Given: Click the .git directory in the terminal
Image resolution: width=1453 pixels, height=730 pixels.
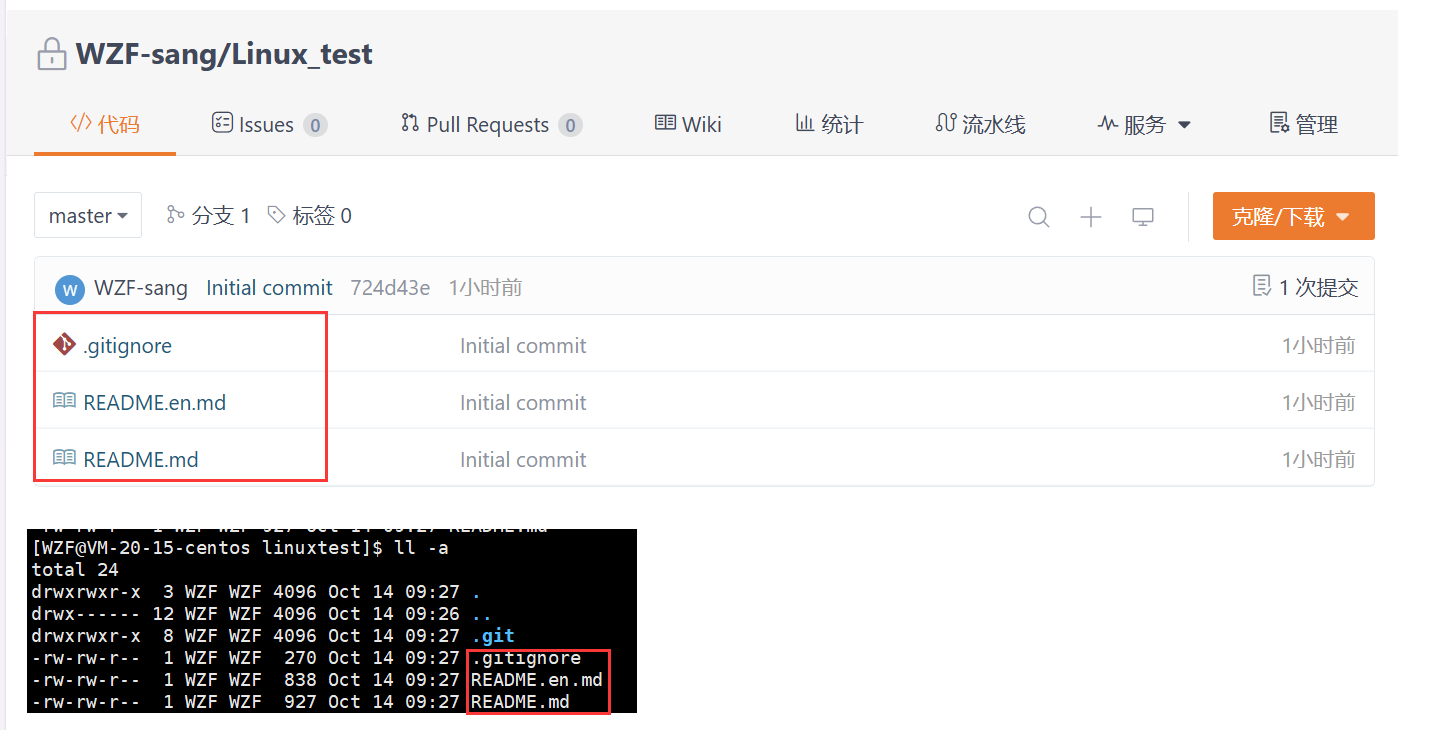Looking at the screenshot, I should tap(492, 636).
